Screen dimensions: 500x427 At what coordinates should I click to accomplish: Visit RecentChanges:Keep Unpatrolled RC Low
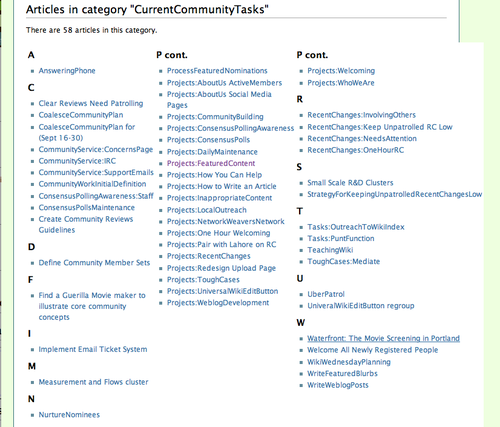point(380,127)
